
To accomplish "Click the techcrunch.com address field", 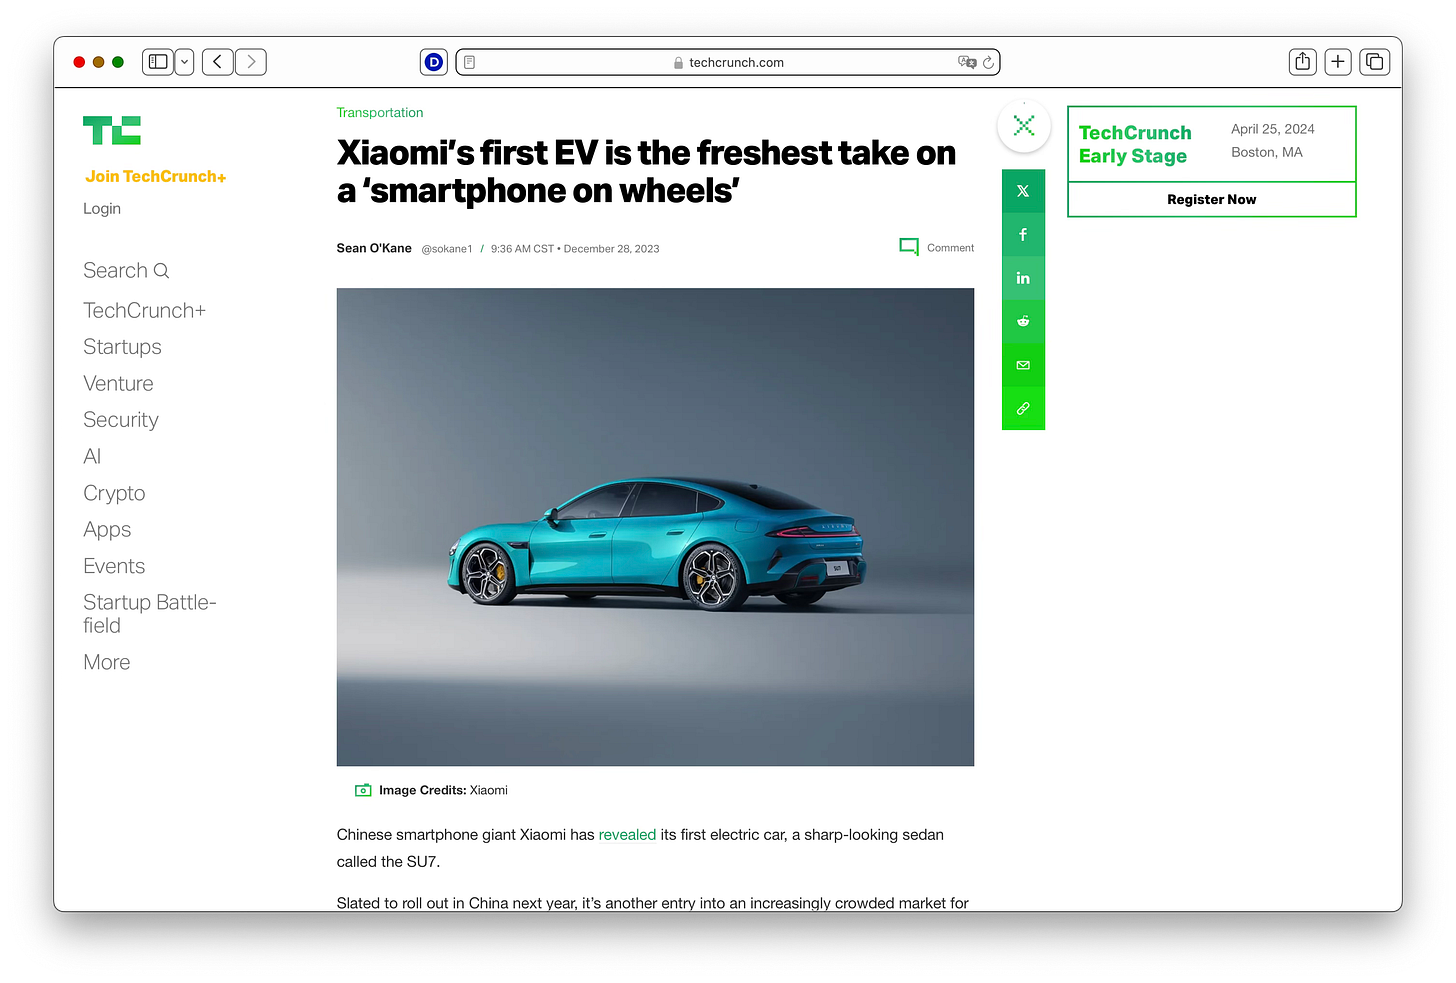I will coord(728,62).
